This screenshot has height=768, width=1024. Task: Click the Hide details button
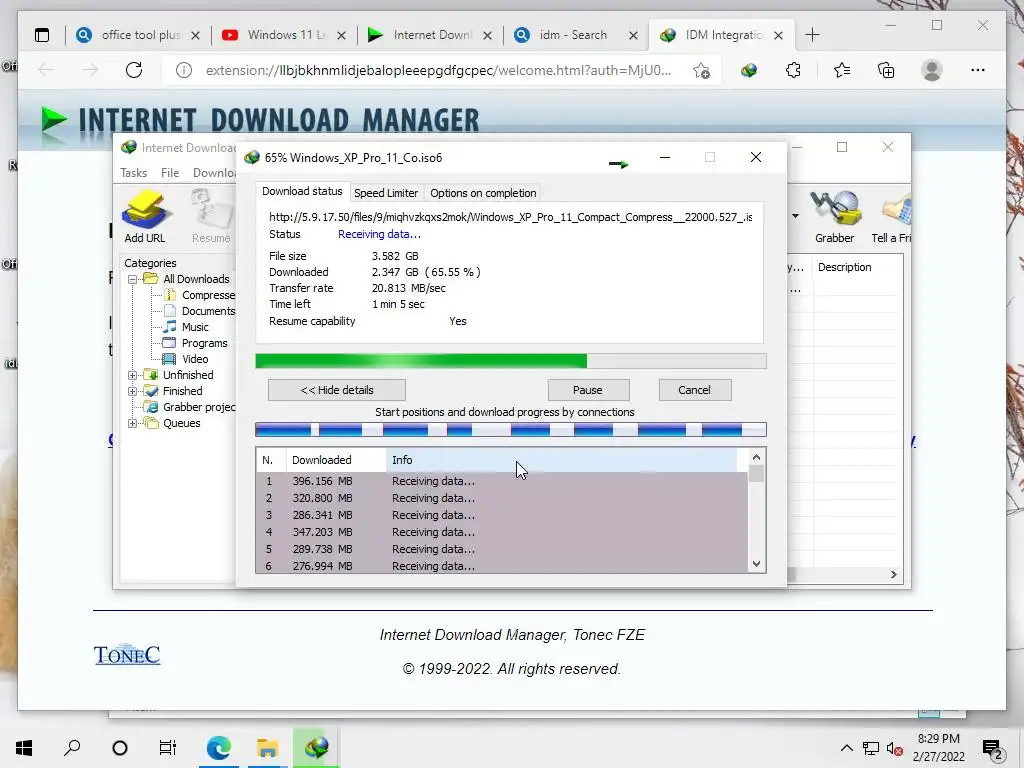point(337,391)
